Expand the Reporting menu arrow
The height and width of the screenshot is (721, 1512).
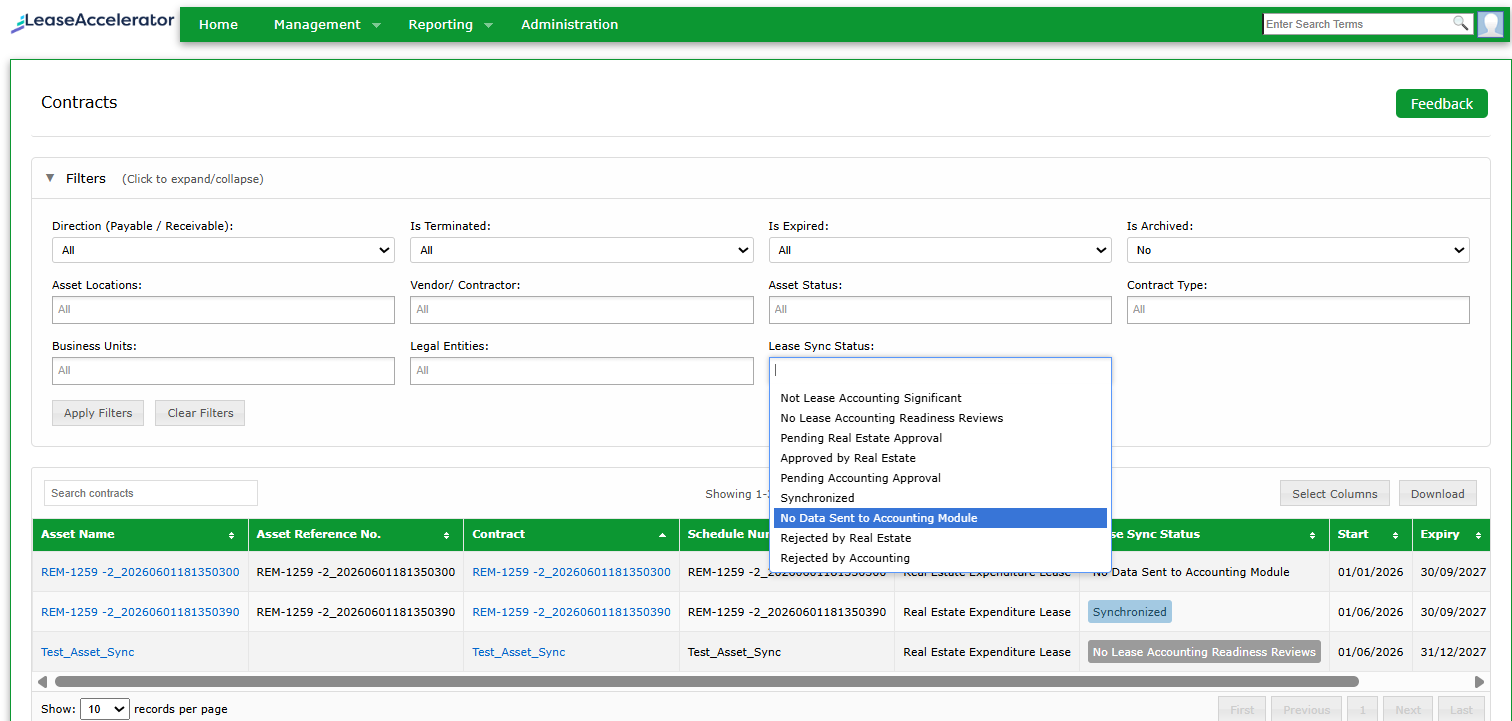489,26
